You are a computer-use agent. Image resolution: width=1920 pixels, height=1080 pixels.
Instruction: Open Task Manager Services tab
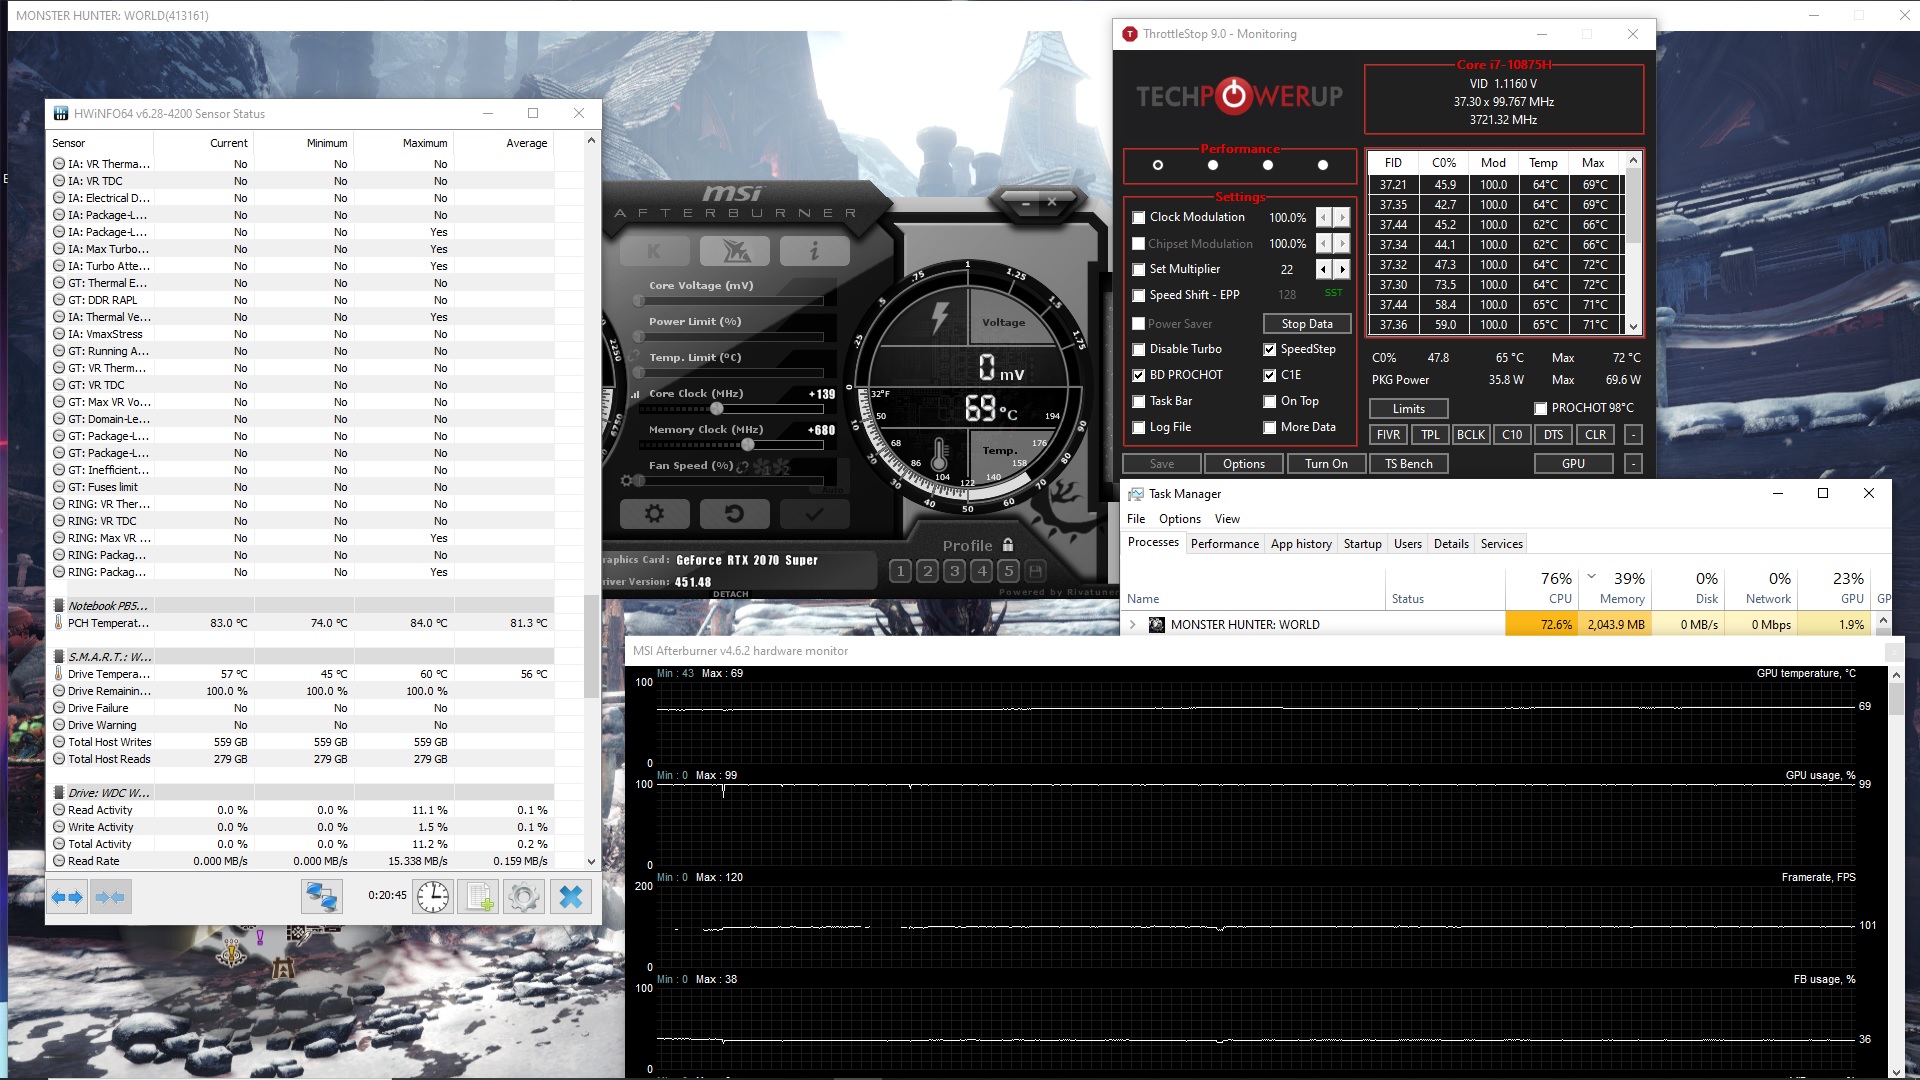[x=1501, y=544]
